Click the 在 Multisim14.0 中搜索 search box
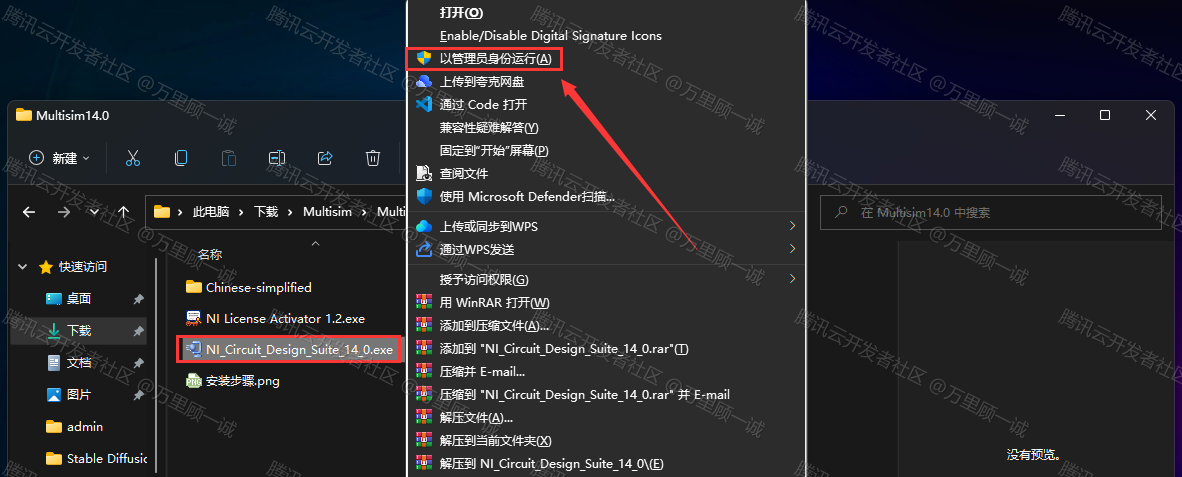This screenshot has width=1182, height=477. 991,213
